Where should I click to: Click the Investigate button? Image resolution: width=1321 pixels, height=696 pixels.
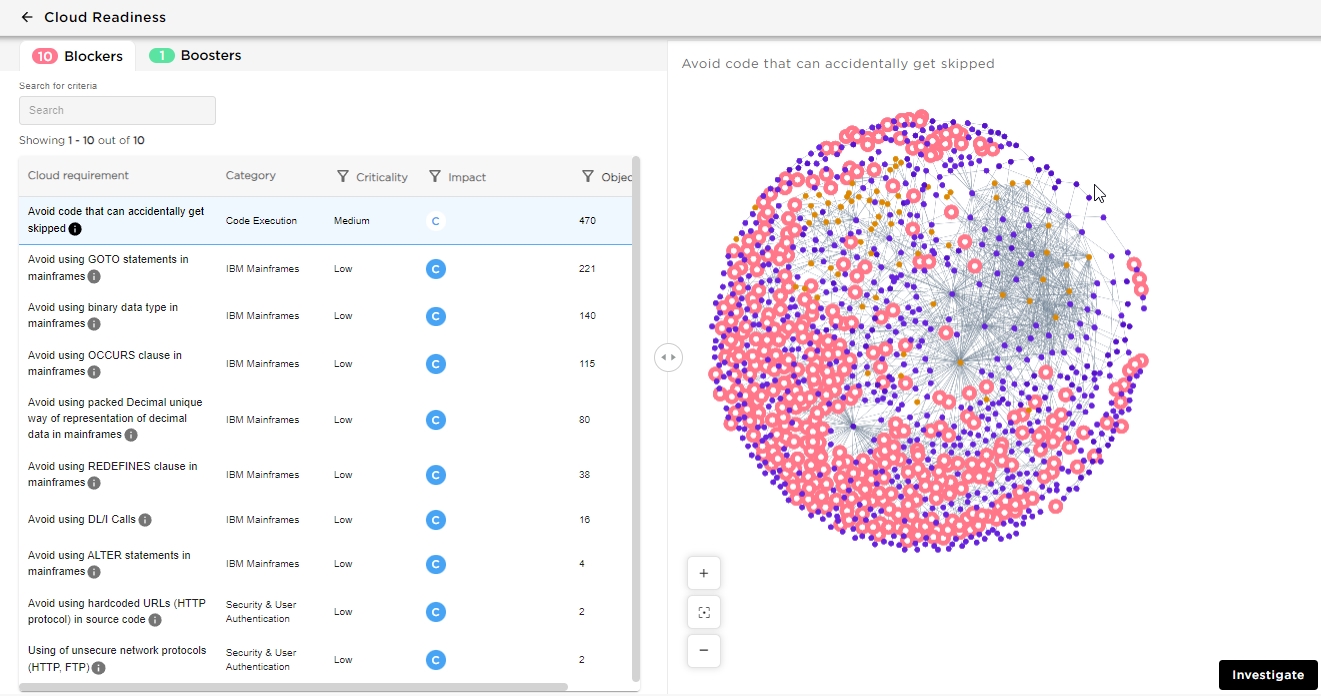[x=1267, y=675]
